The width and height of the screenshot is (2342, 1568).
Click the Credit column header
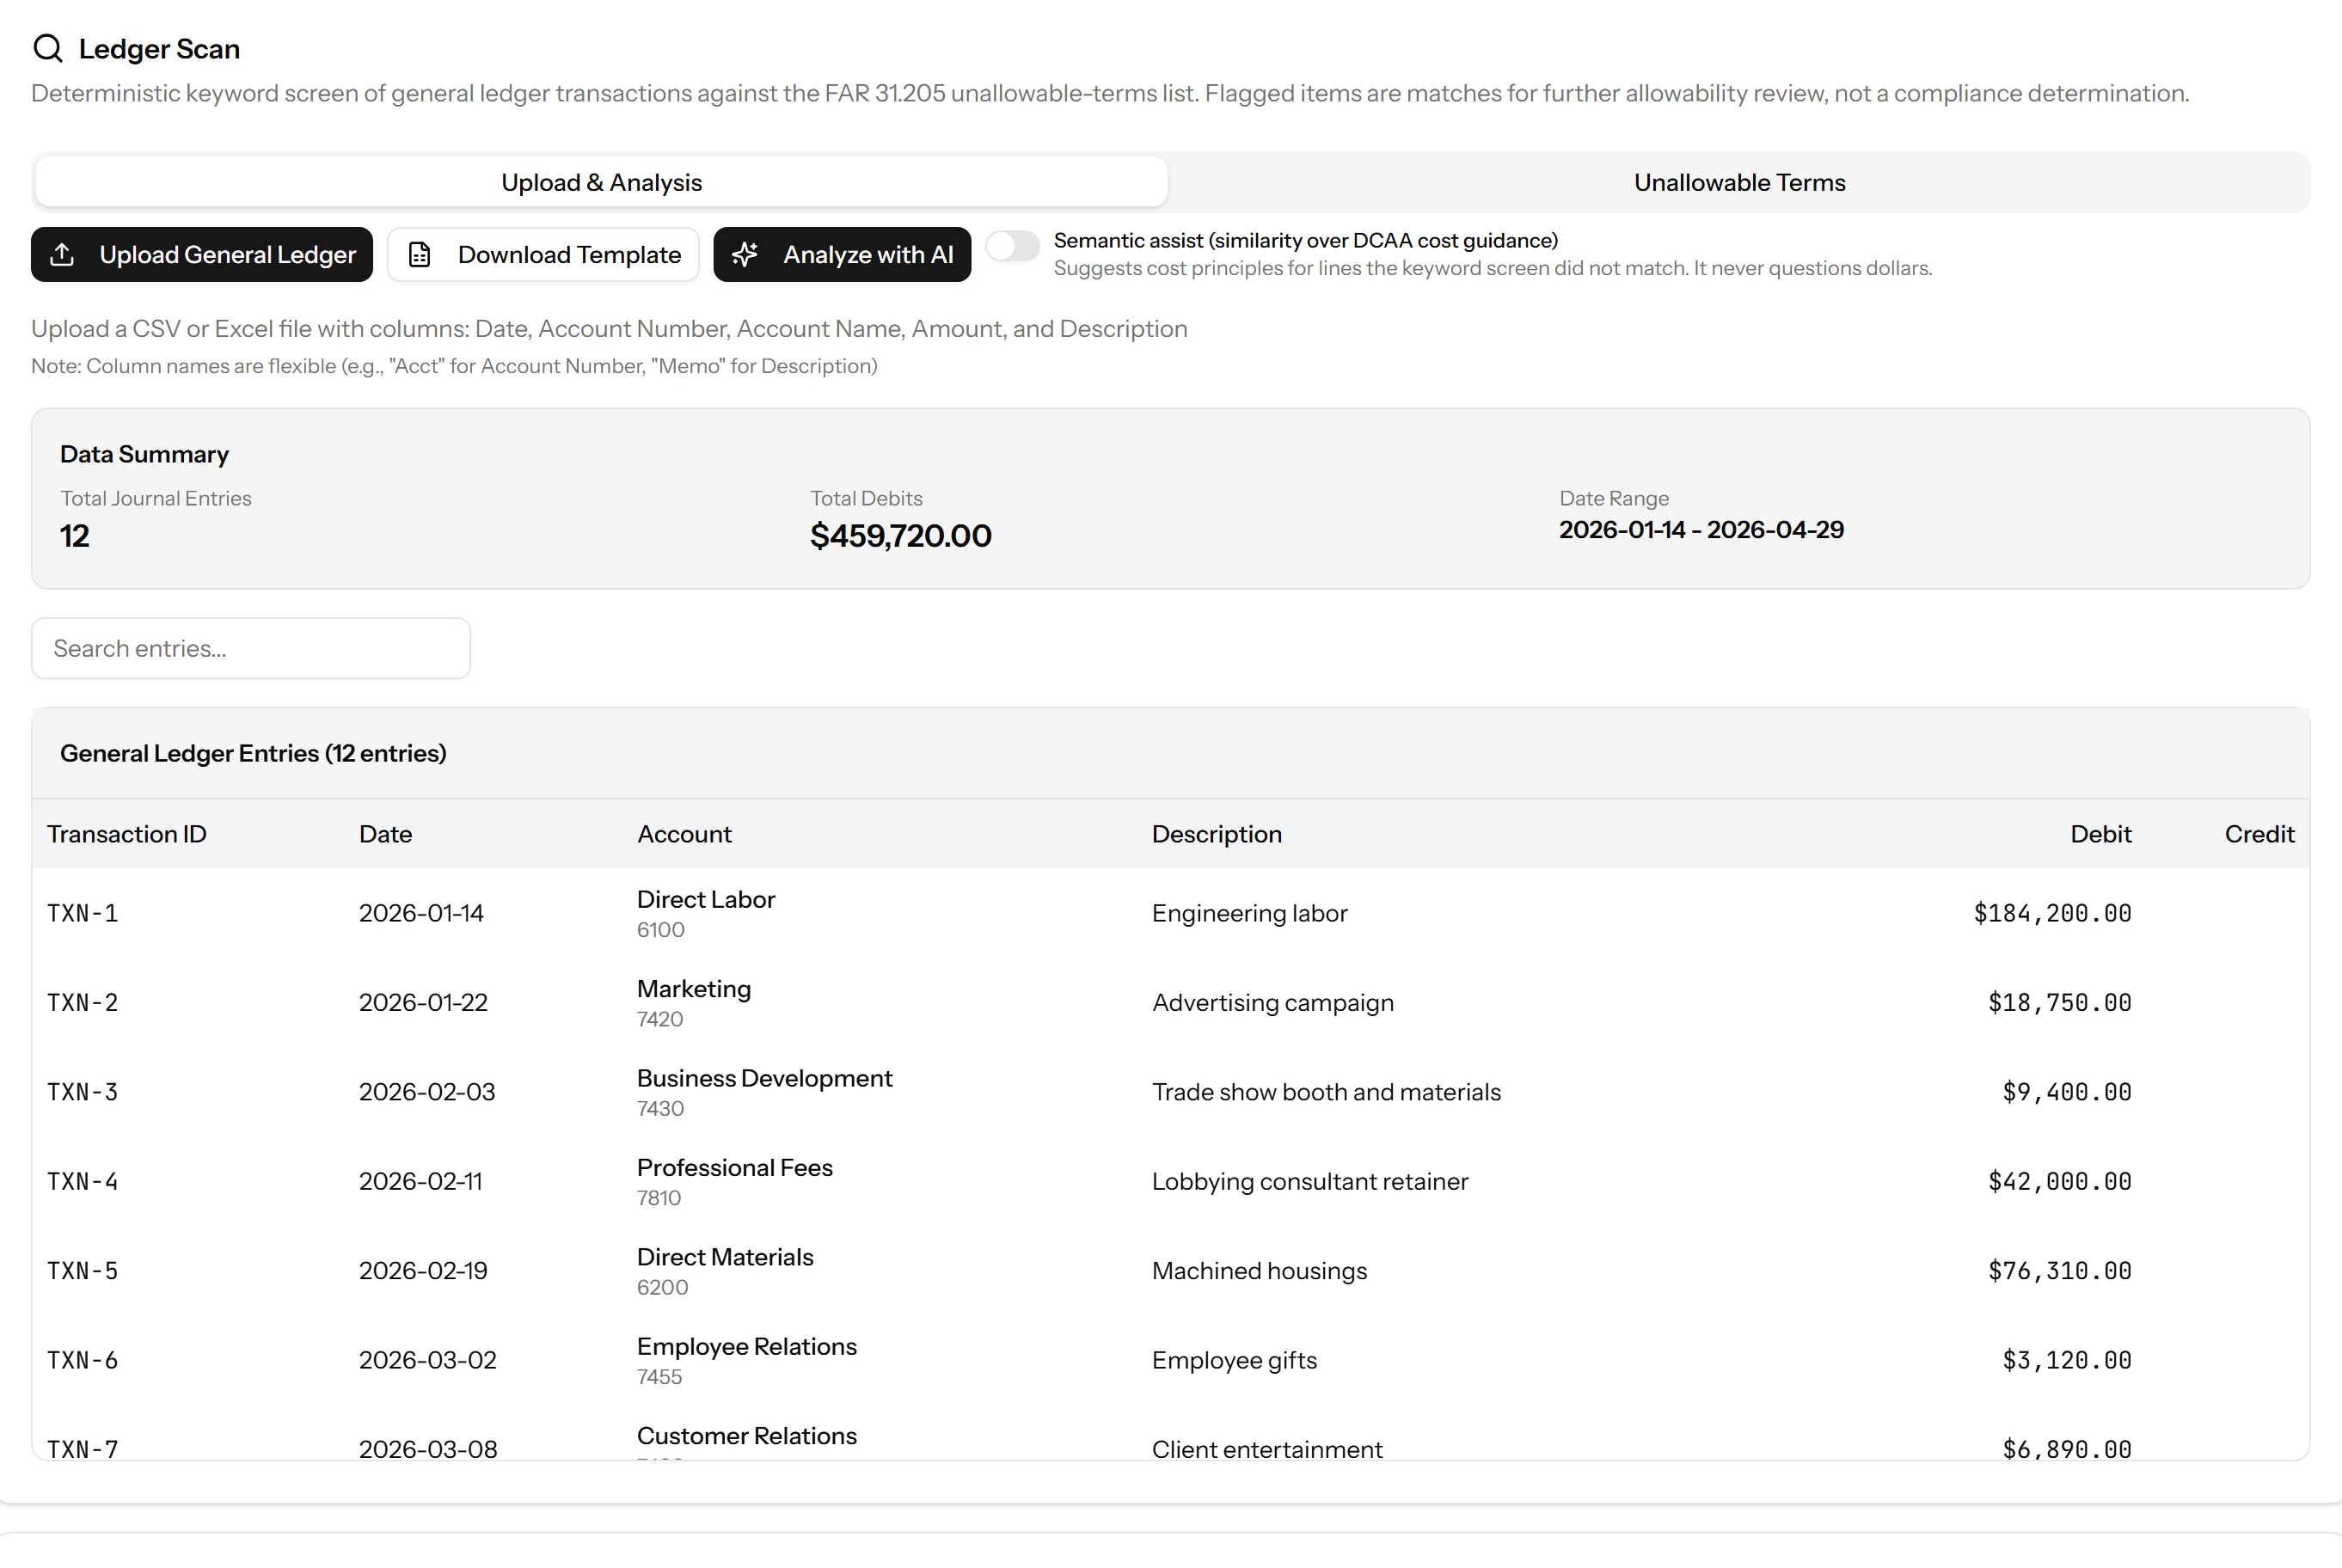(x=2259, y=834)
